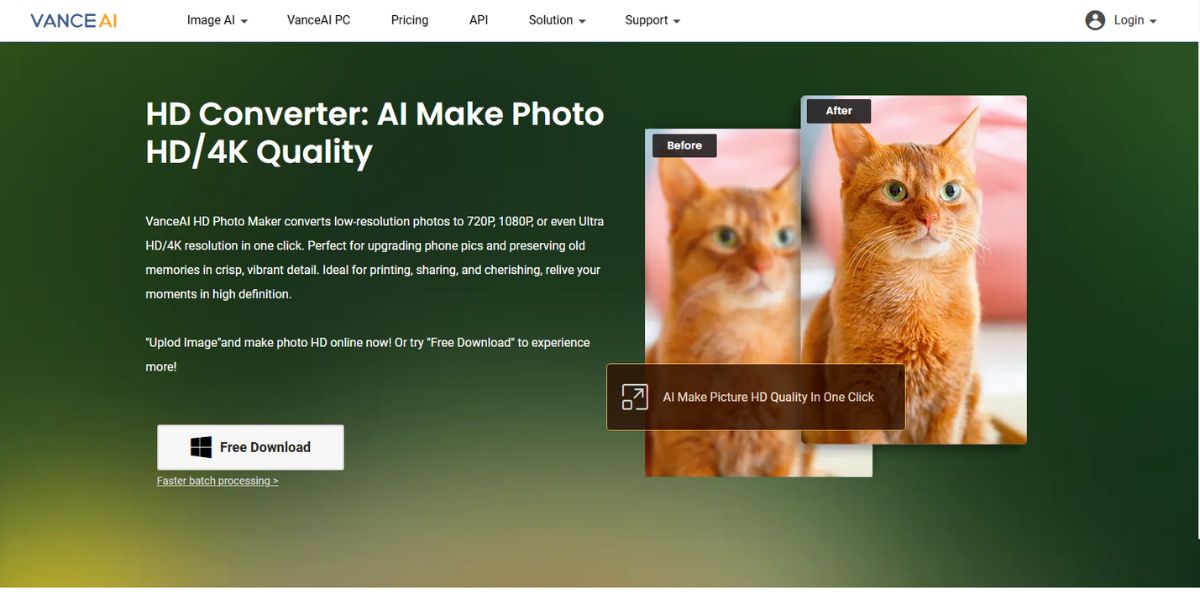The width and height of the screenshot is (1200, 610).
Task: Click AI Make Picture HD Quality banner
Action: (755, 397)
